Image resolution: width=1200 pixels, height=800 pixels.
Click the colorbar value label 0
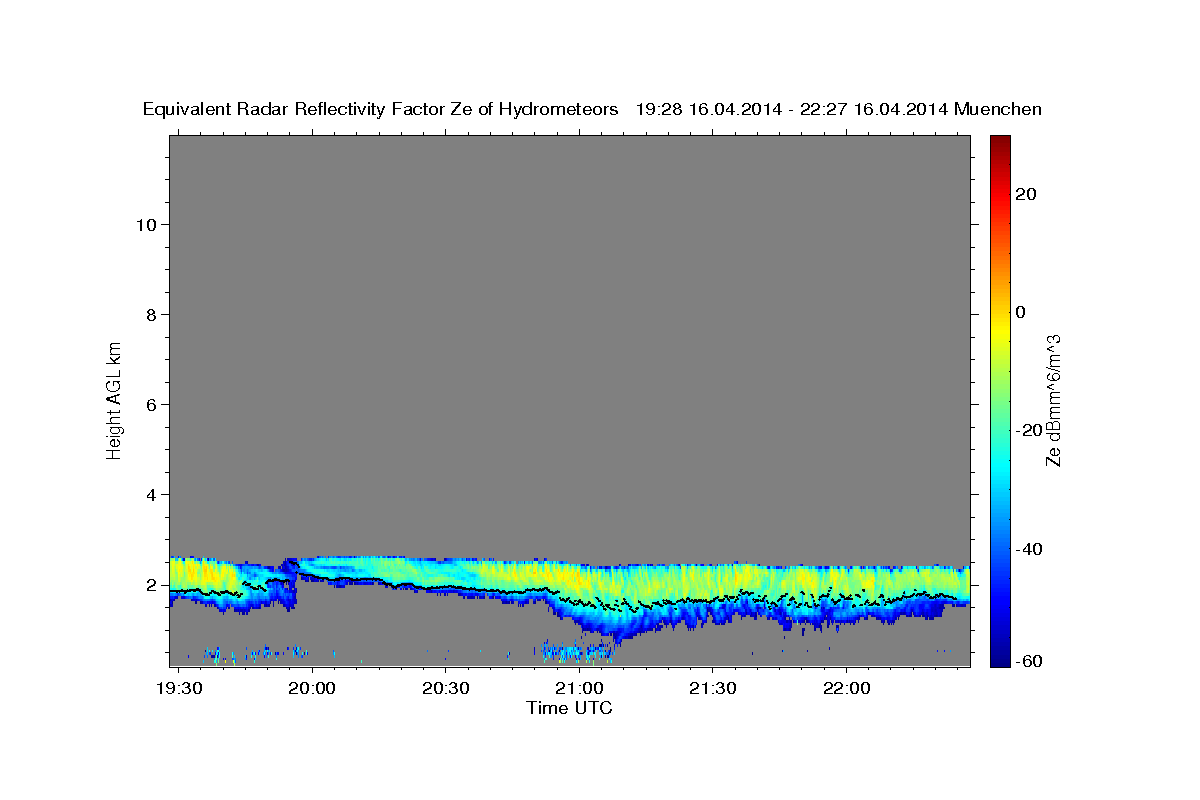[x=1020, y=312]
